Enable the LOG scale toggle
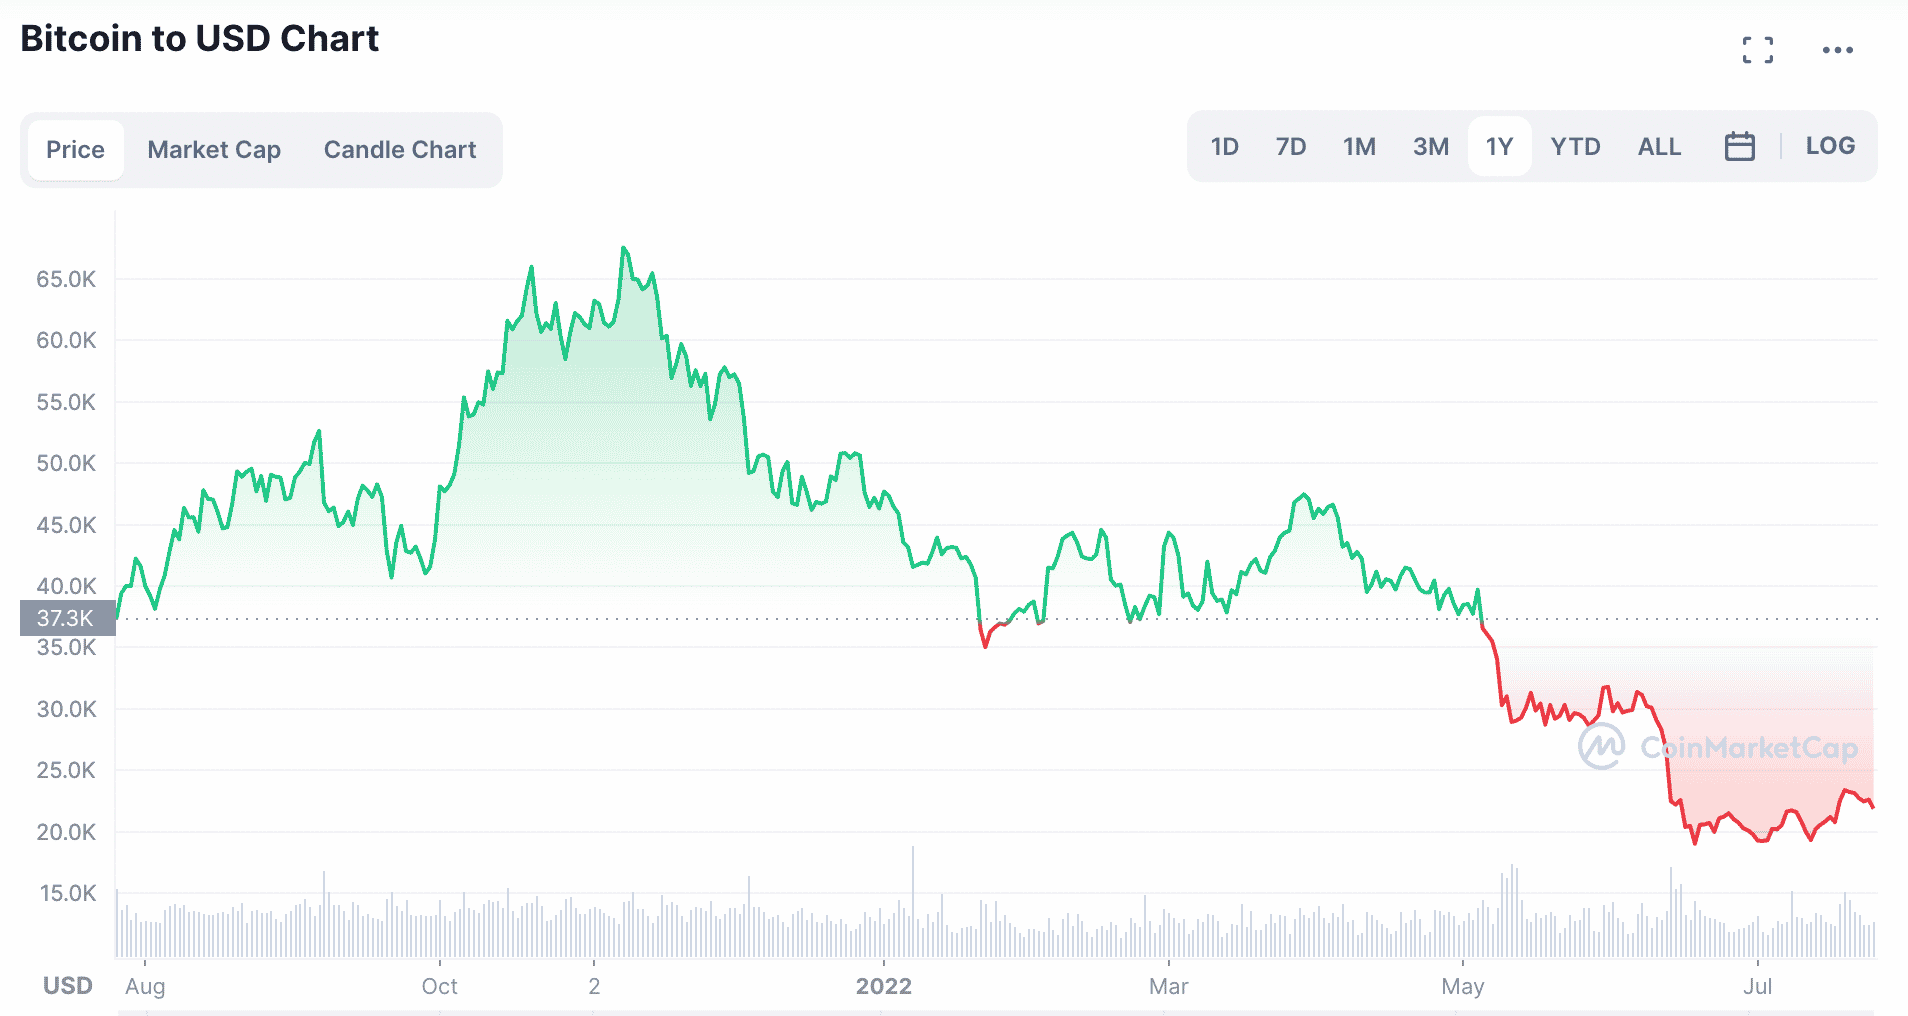The image size is (1908, 1016). click(x=1830, y=146)
